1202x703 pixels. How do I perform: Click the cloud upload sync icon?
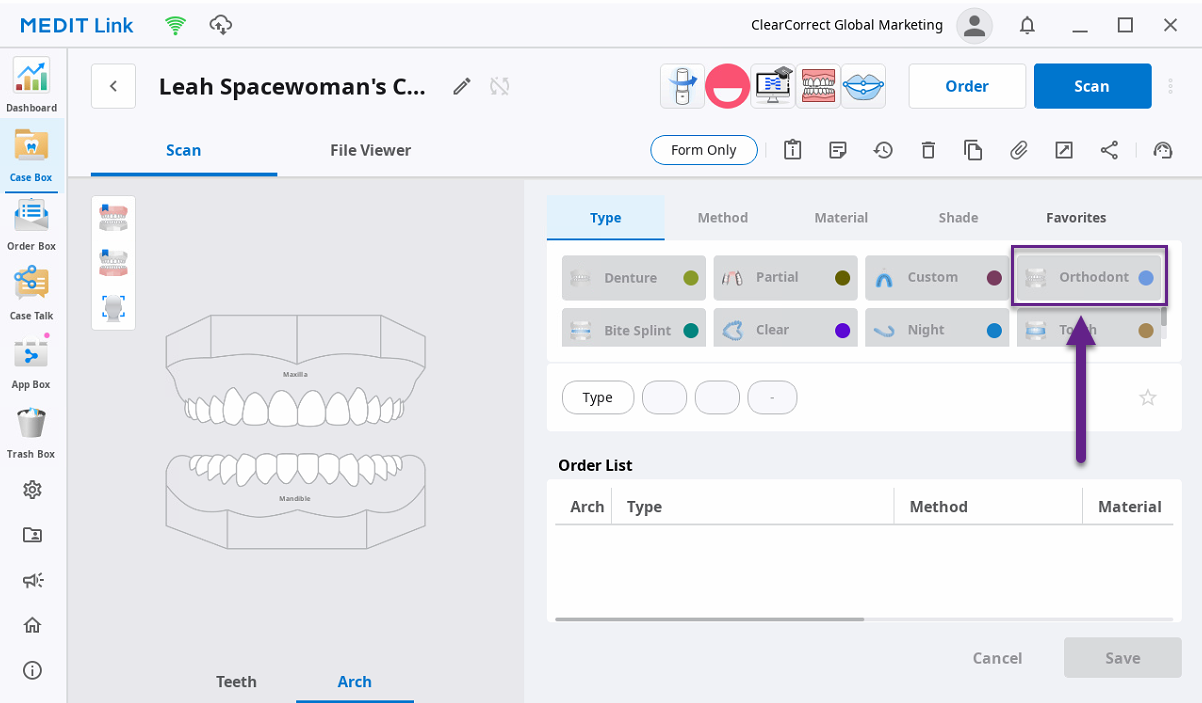(x=220, y=25)
